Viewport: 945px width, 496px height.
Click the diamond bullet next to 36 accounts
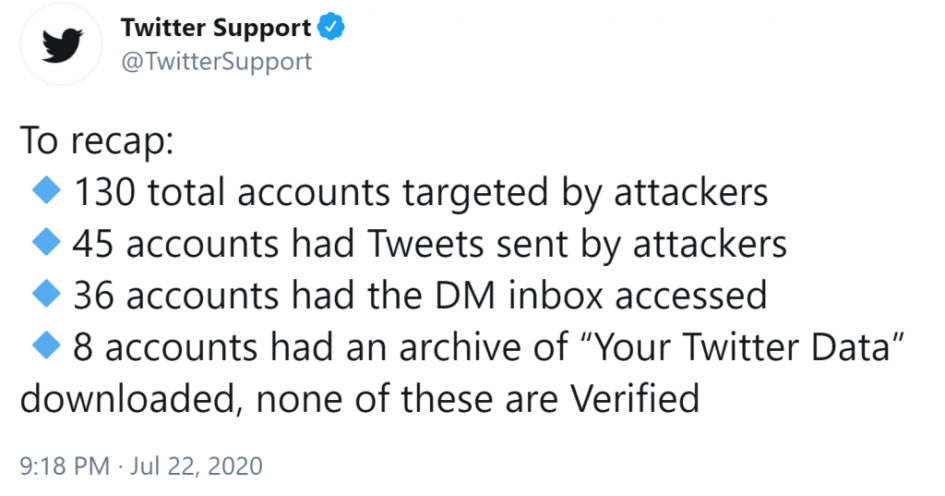click(46, 295)
